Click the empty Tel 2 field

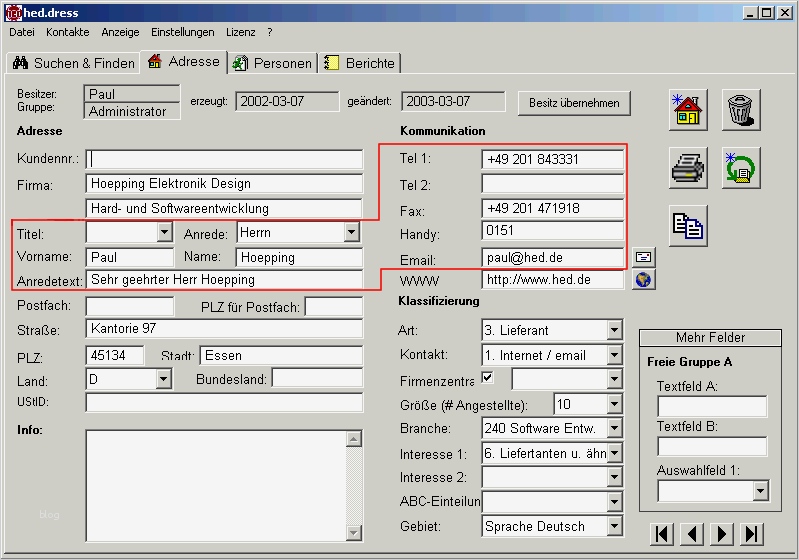point(553,183)
